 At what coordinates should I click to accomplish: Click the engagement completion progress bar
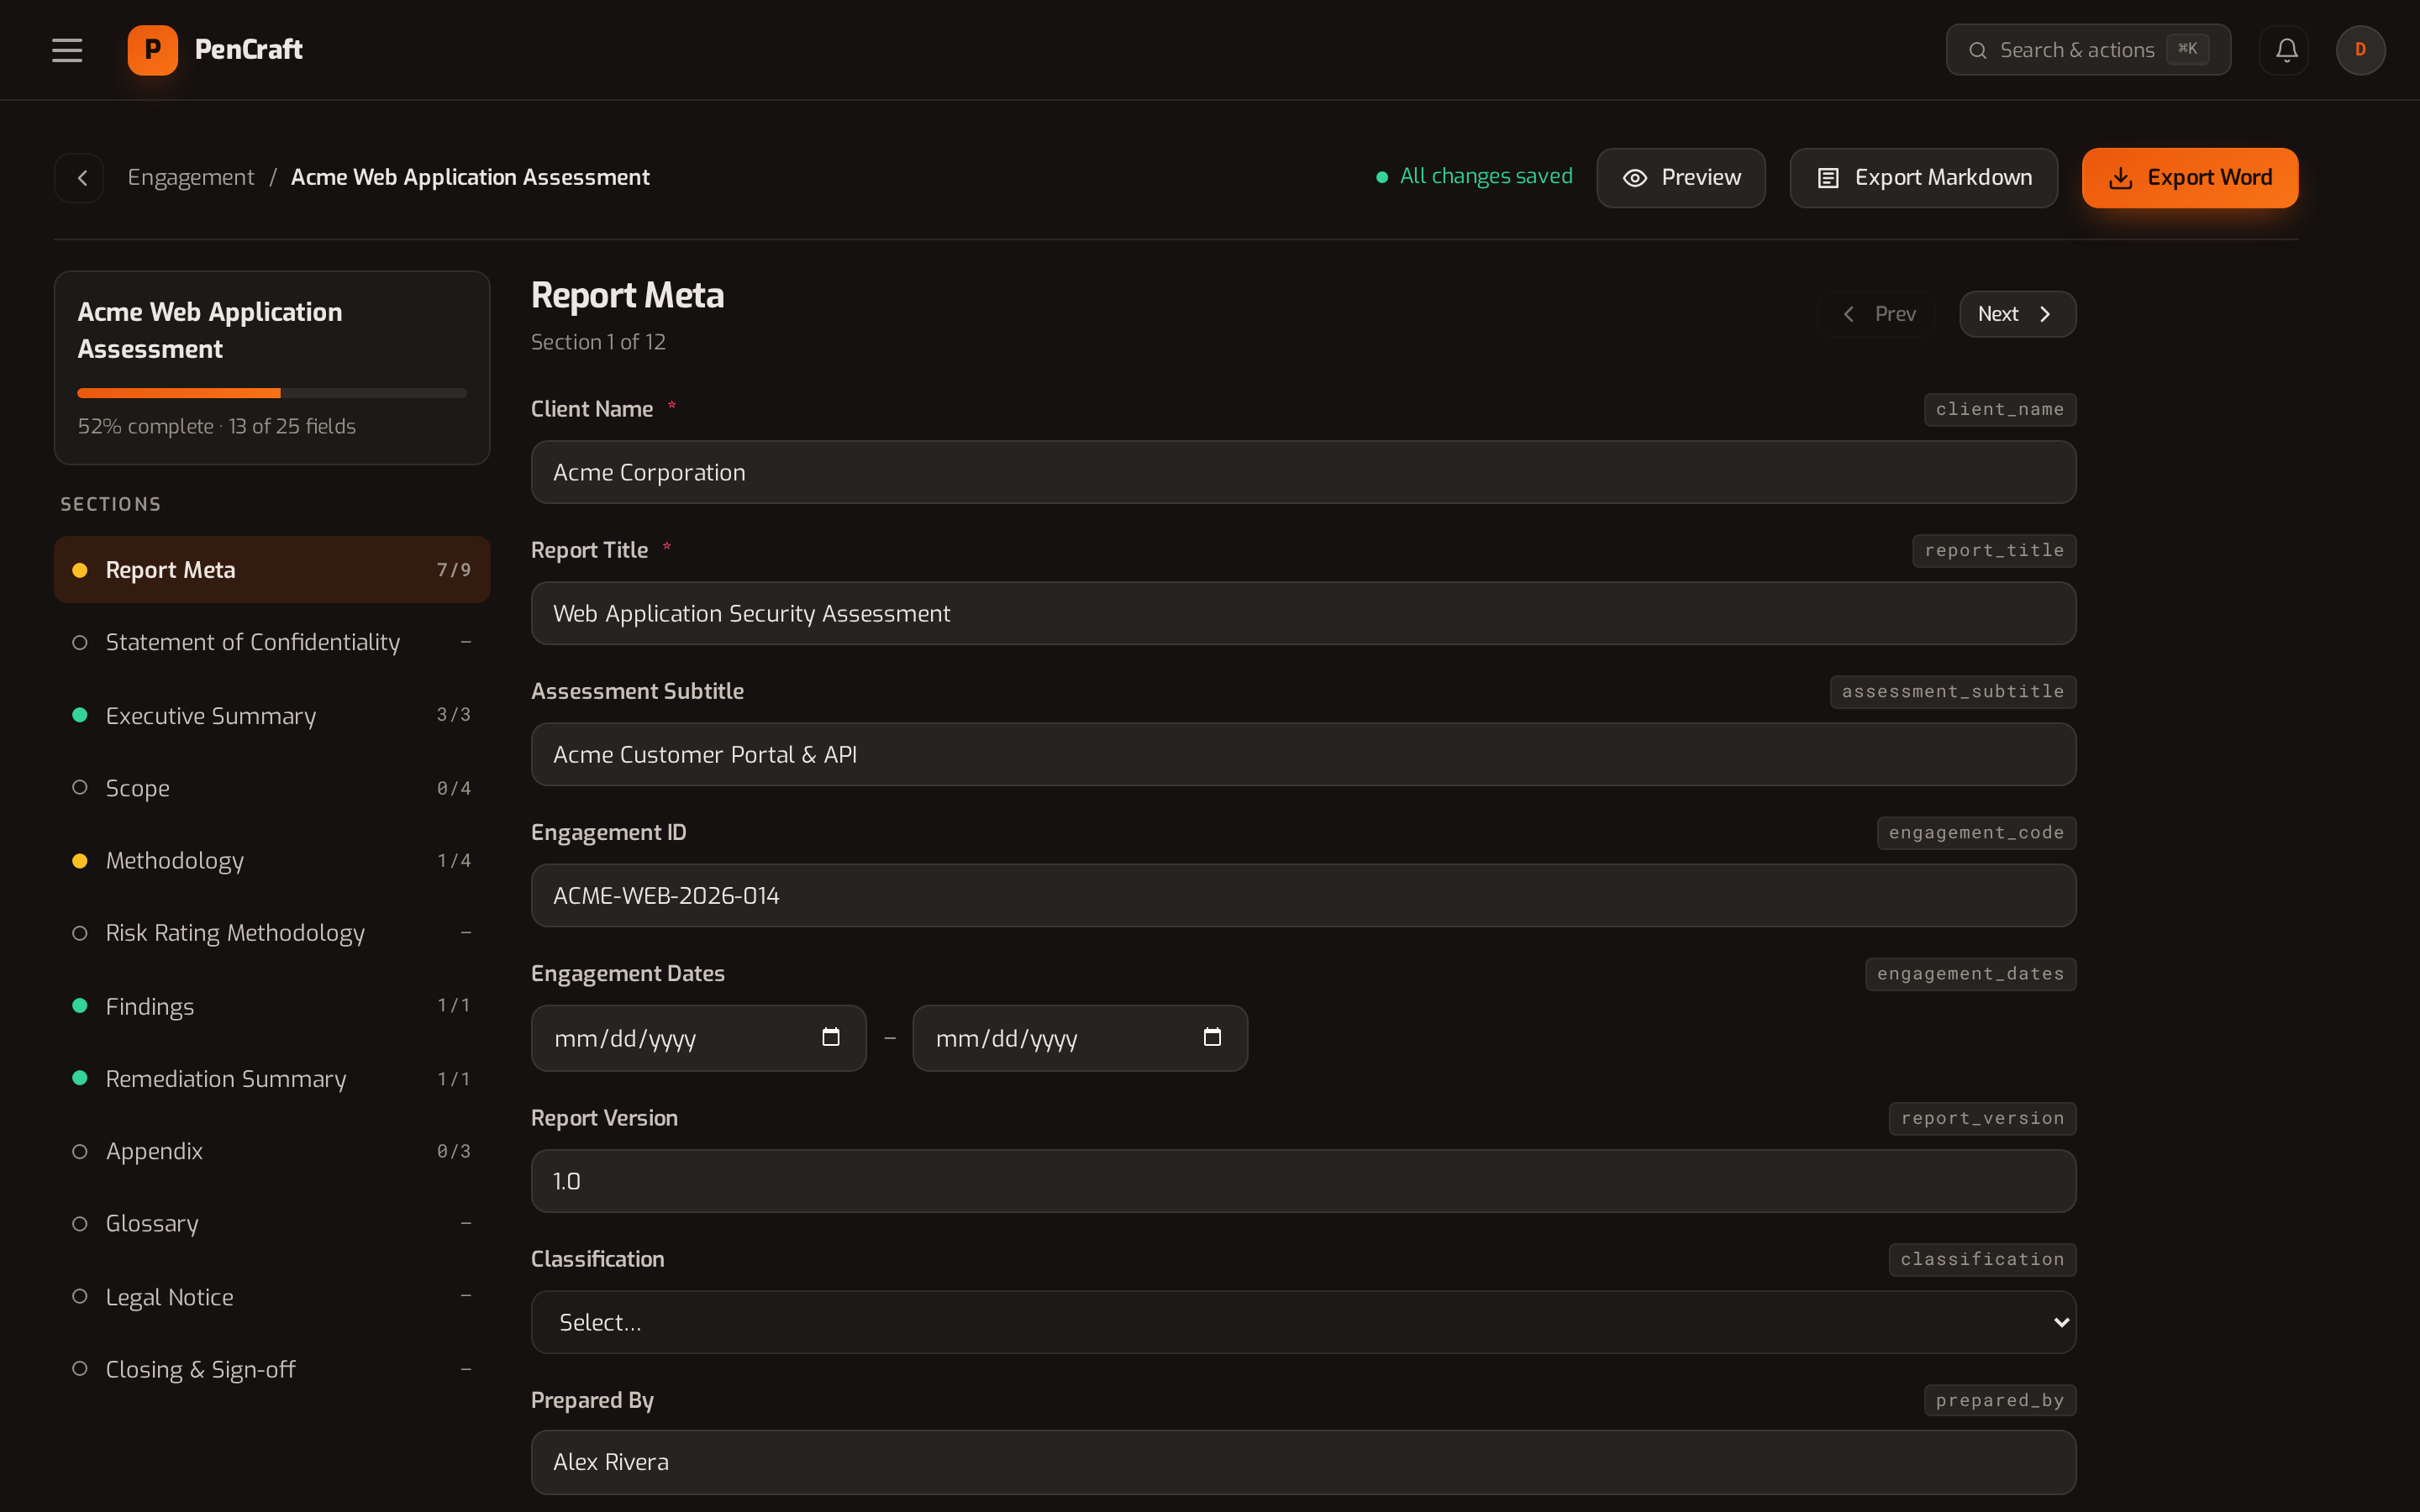[272, 393]
